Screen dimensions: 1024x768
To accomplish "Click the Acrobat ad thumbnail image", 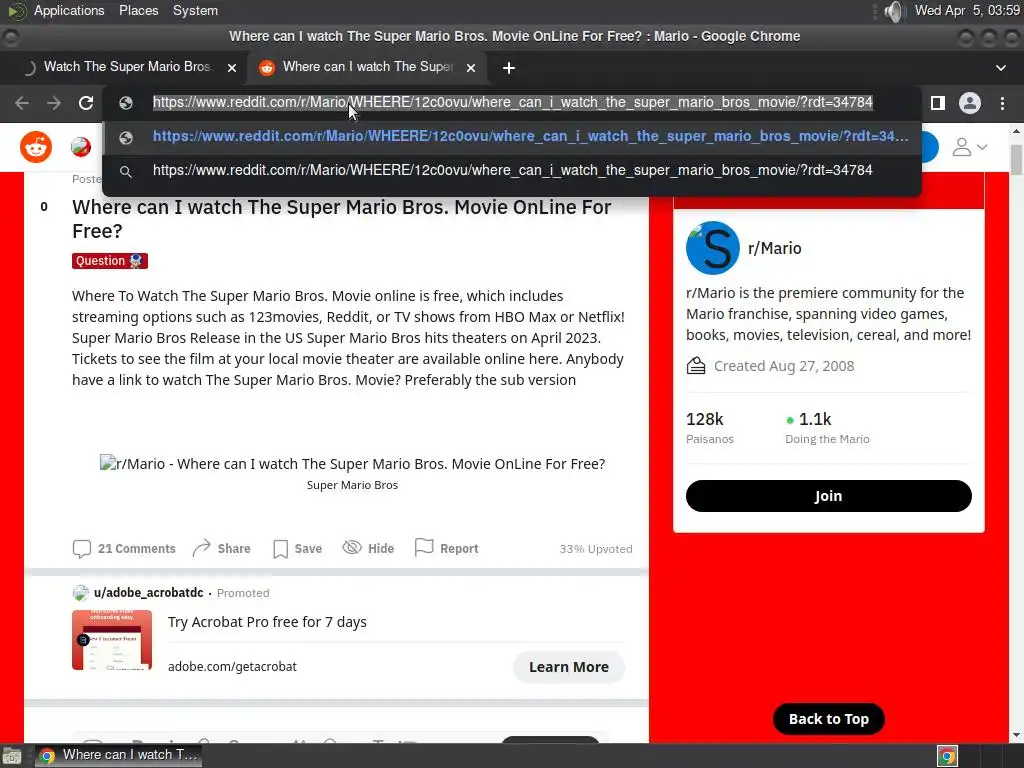I will coord(112,640).
